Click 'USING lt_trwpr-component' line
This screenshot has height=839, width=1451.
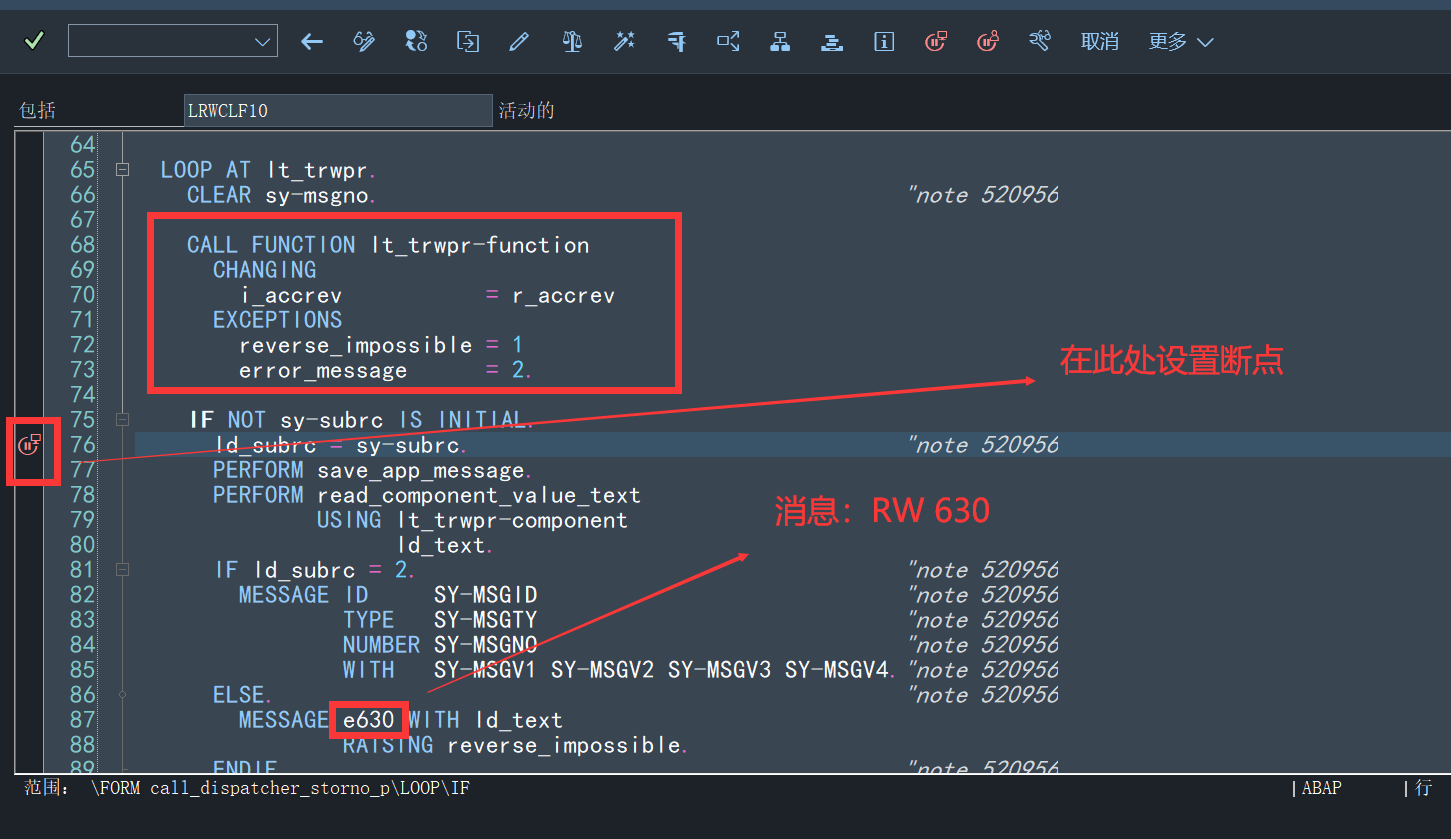(x=472, y=520)
